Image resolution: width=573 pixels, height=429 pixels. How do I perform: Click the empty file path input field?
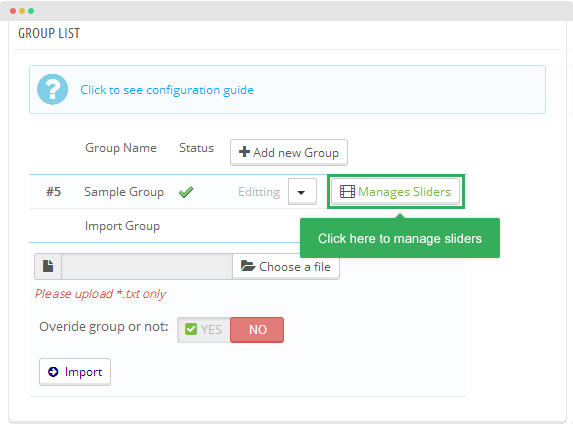147,266
